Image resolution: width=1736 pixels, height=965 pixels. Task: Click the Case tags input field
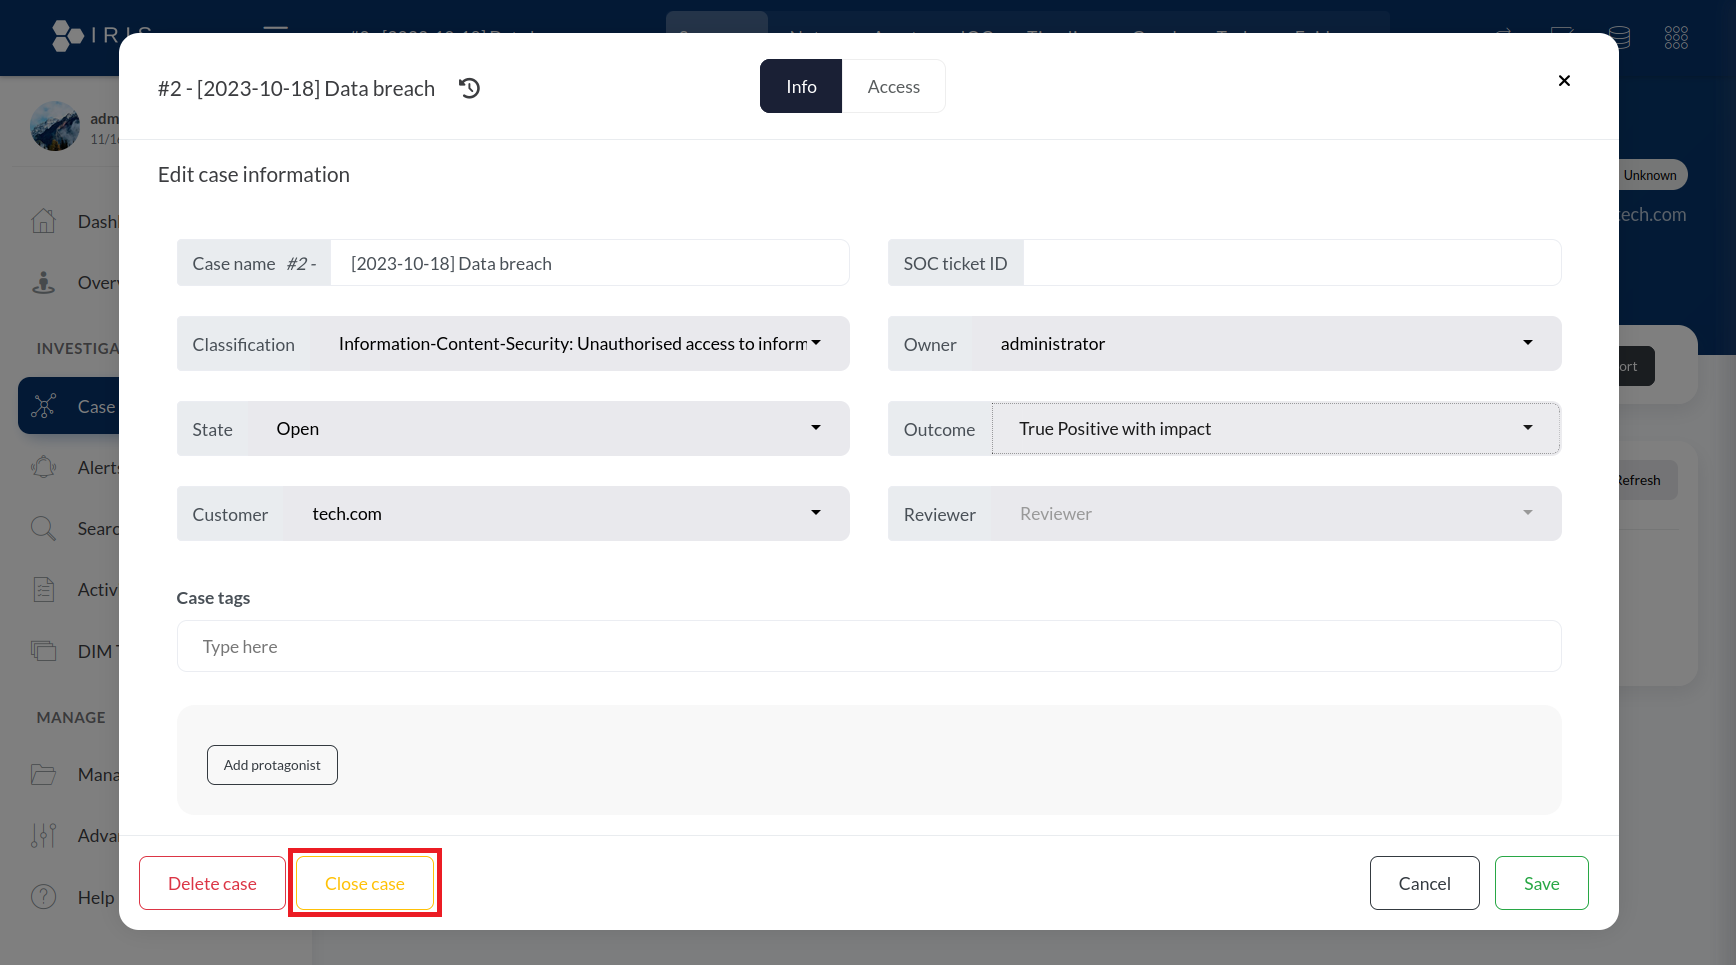click(x=868, y=647)
